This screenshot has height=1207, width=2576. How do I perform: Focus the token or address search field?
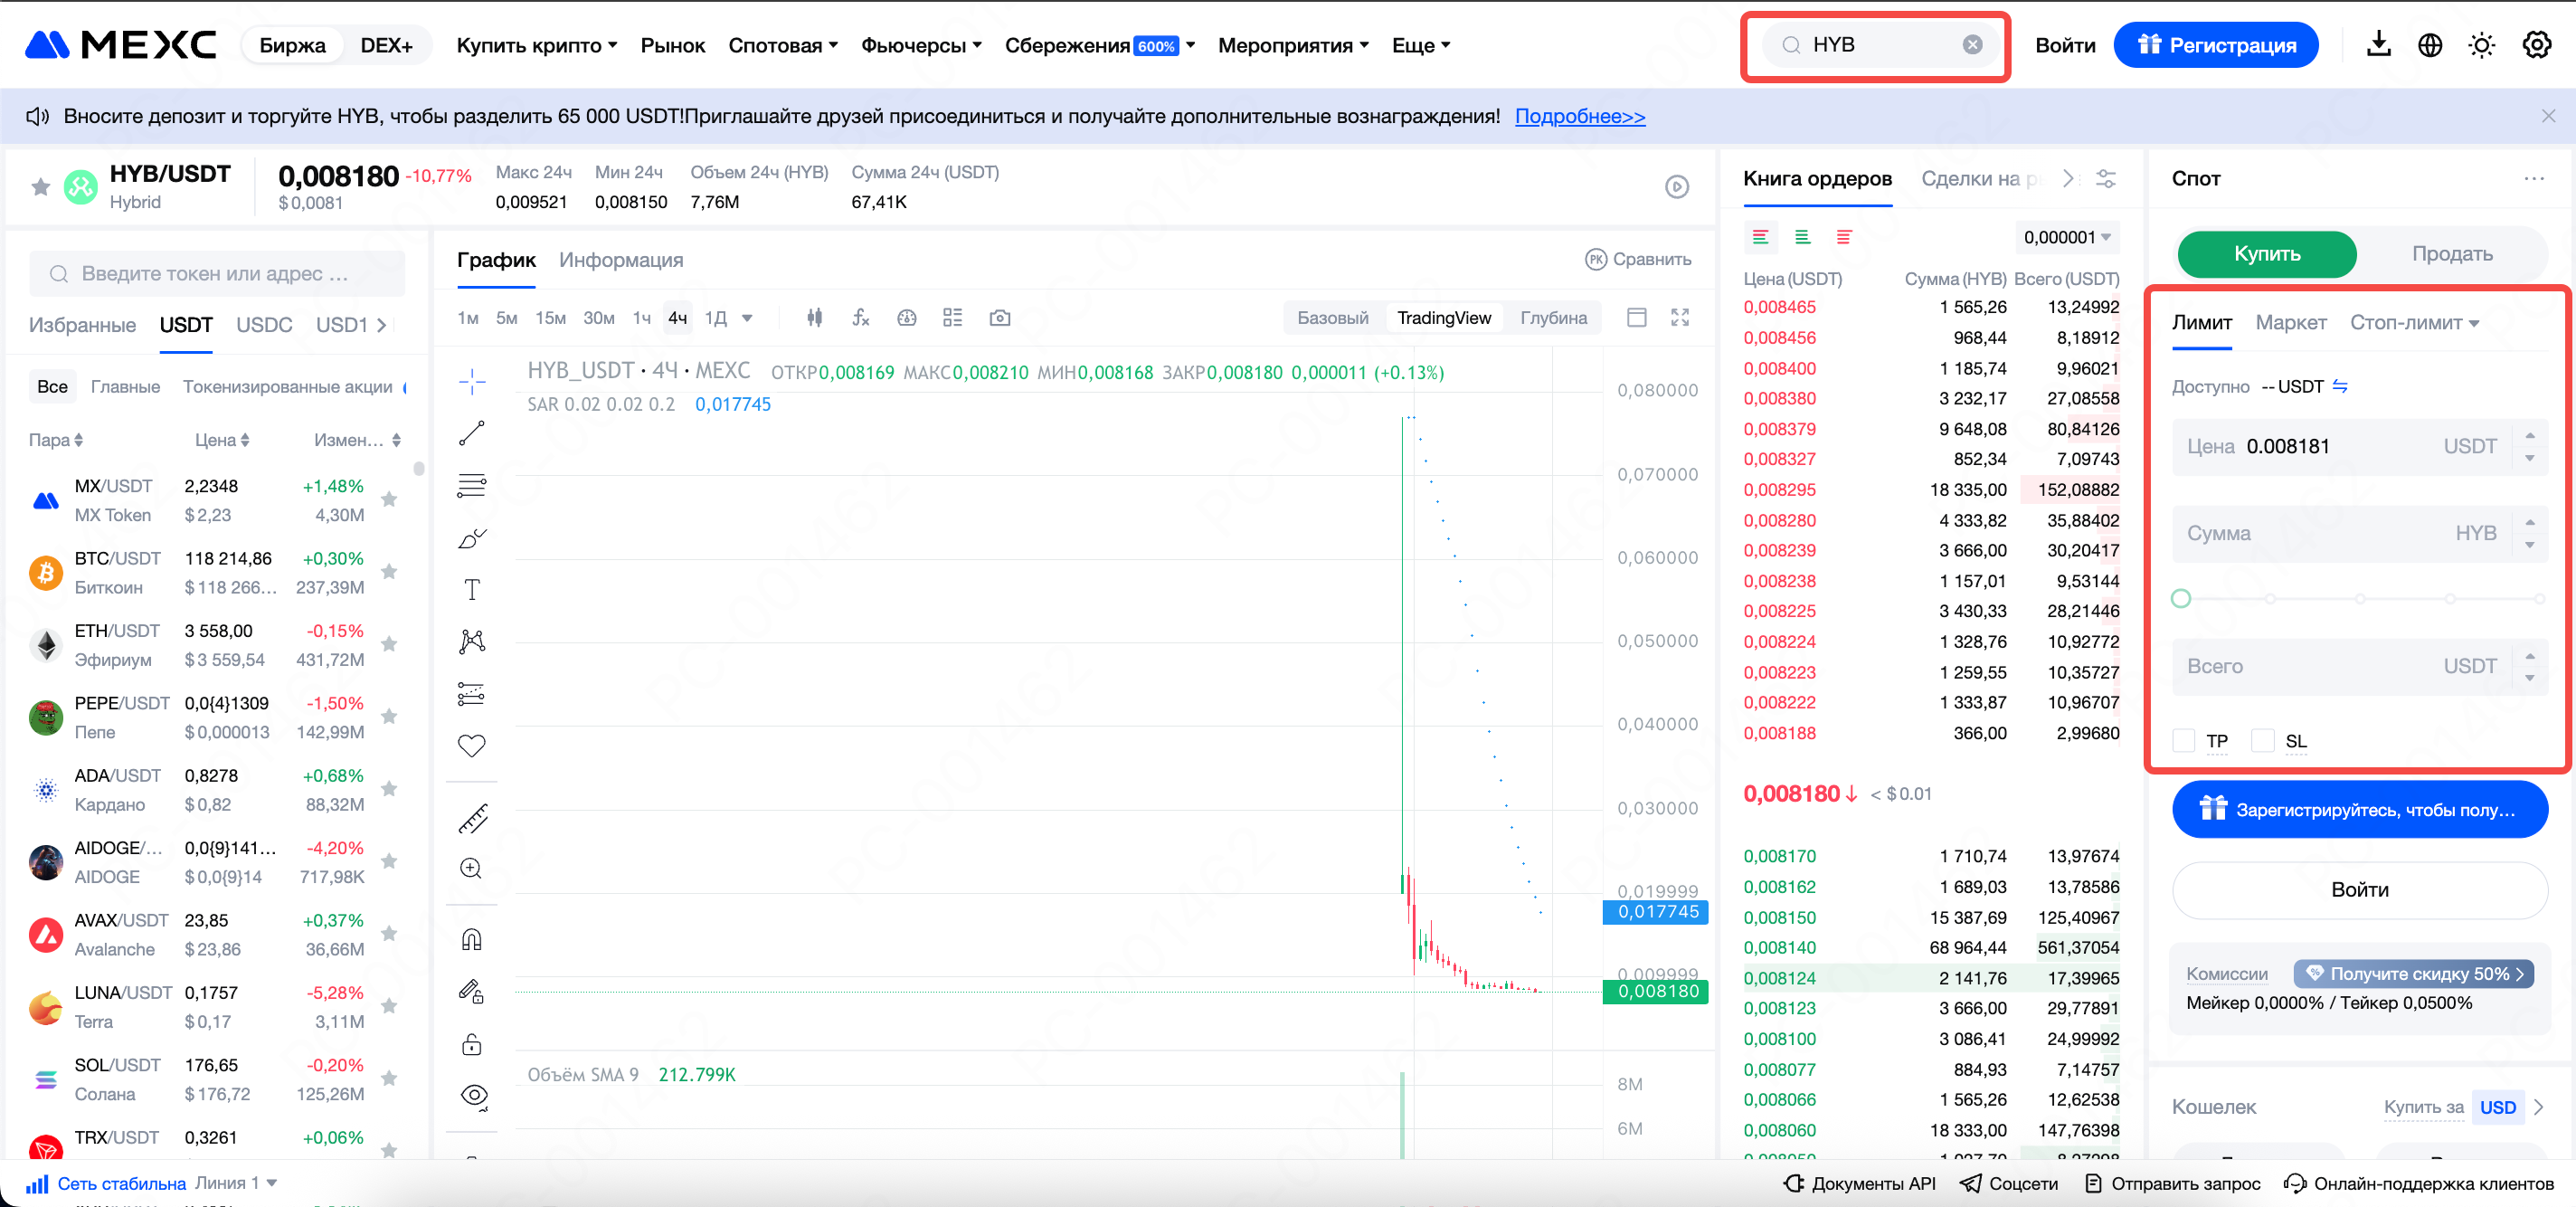tap(217, 273)
